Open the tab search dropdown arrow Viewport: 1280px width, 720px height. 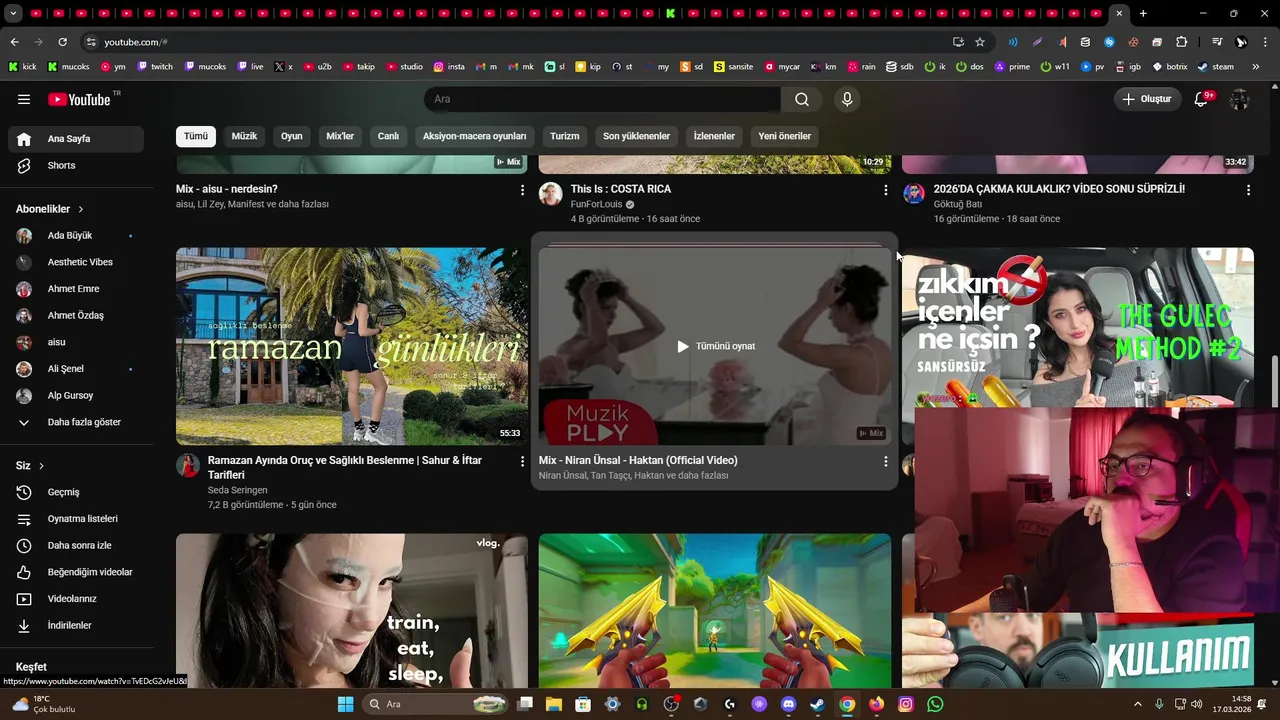(13, 14)
